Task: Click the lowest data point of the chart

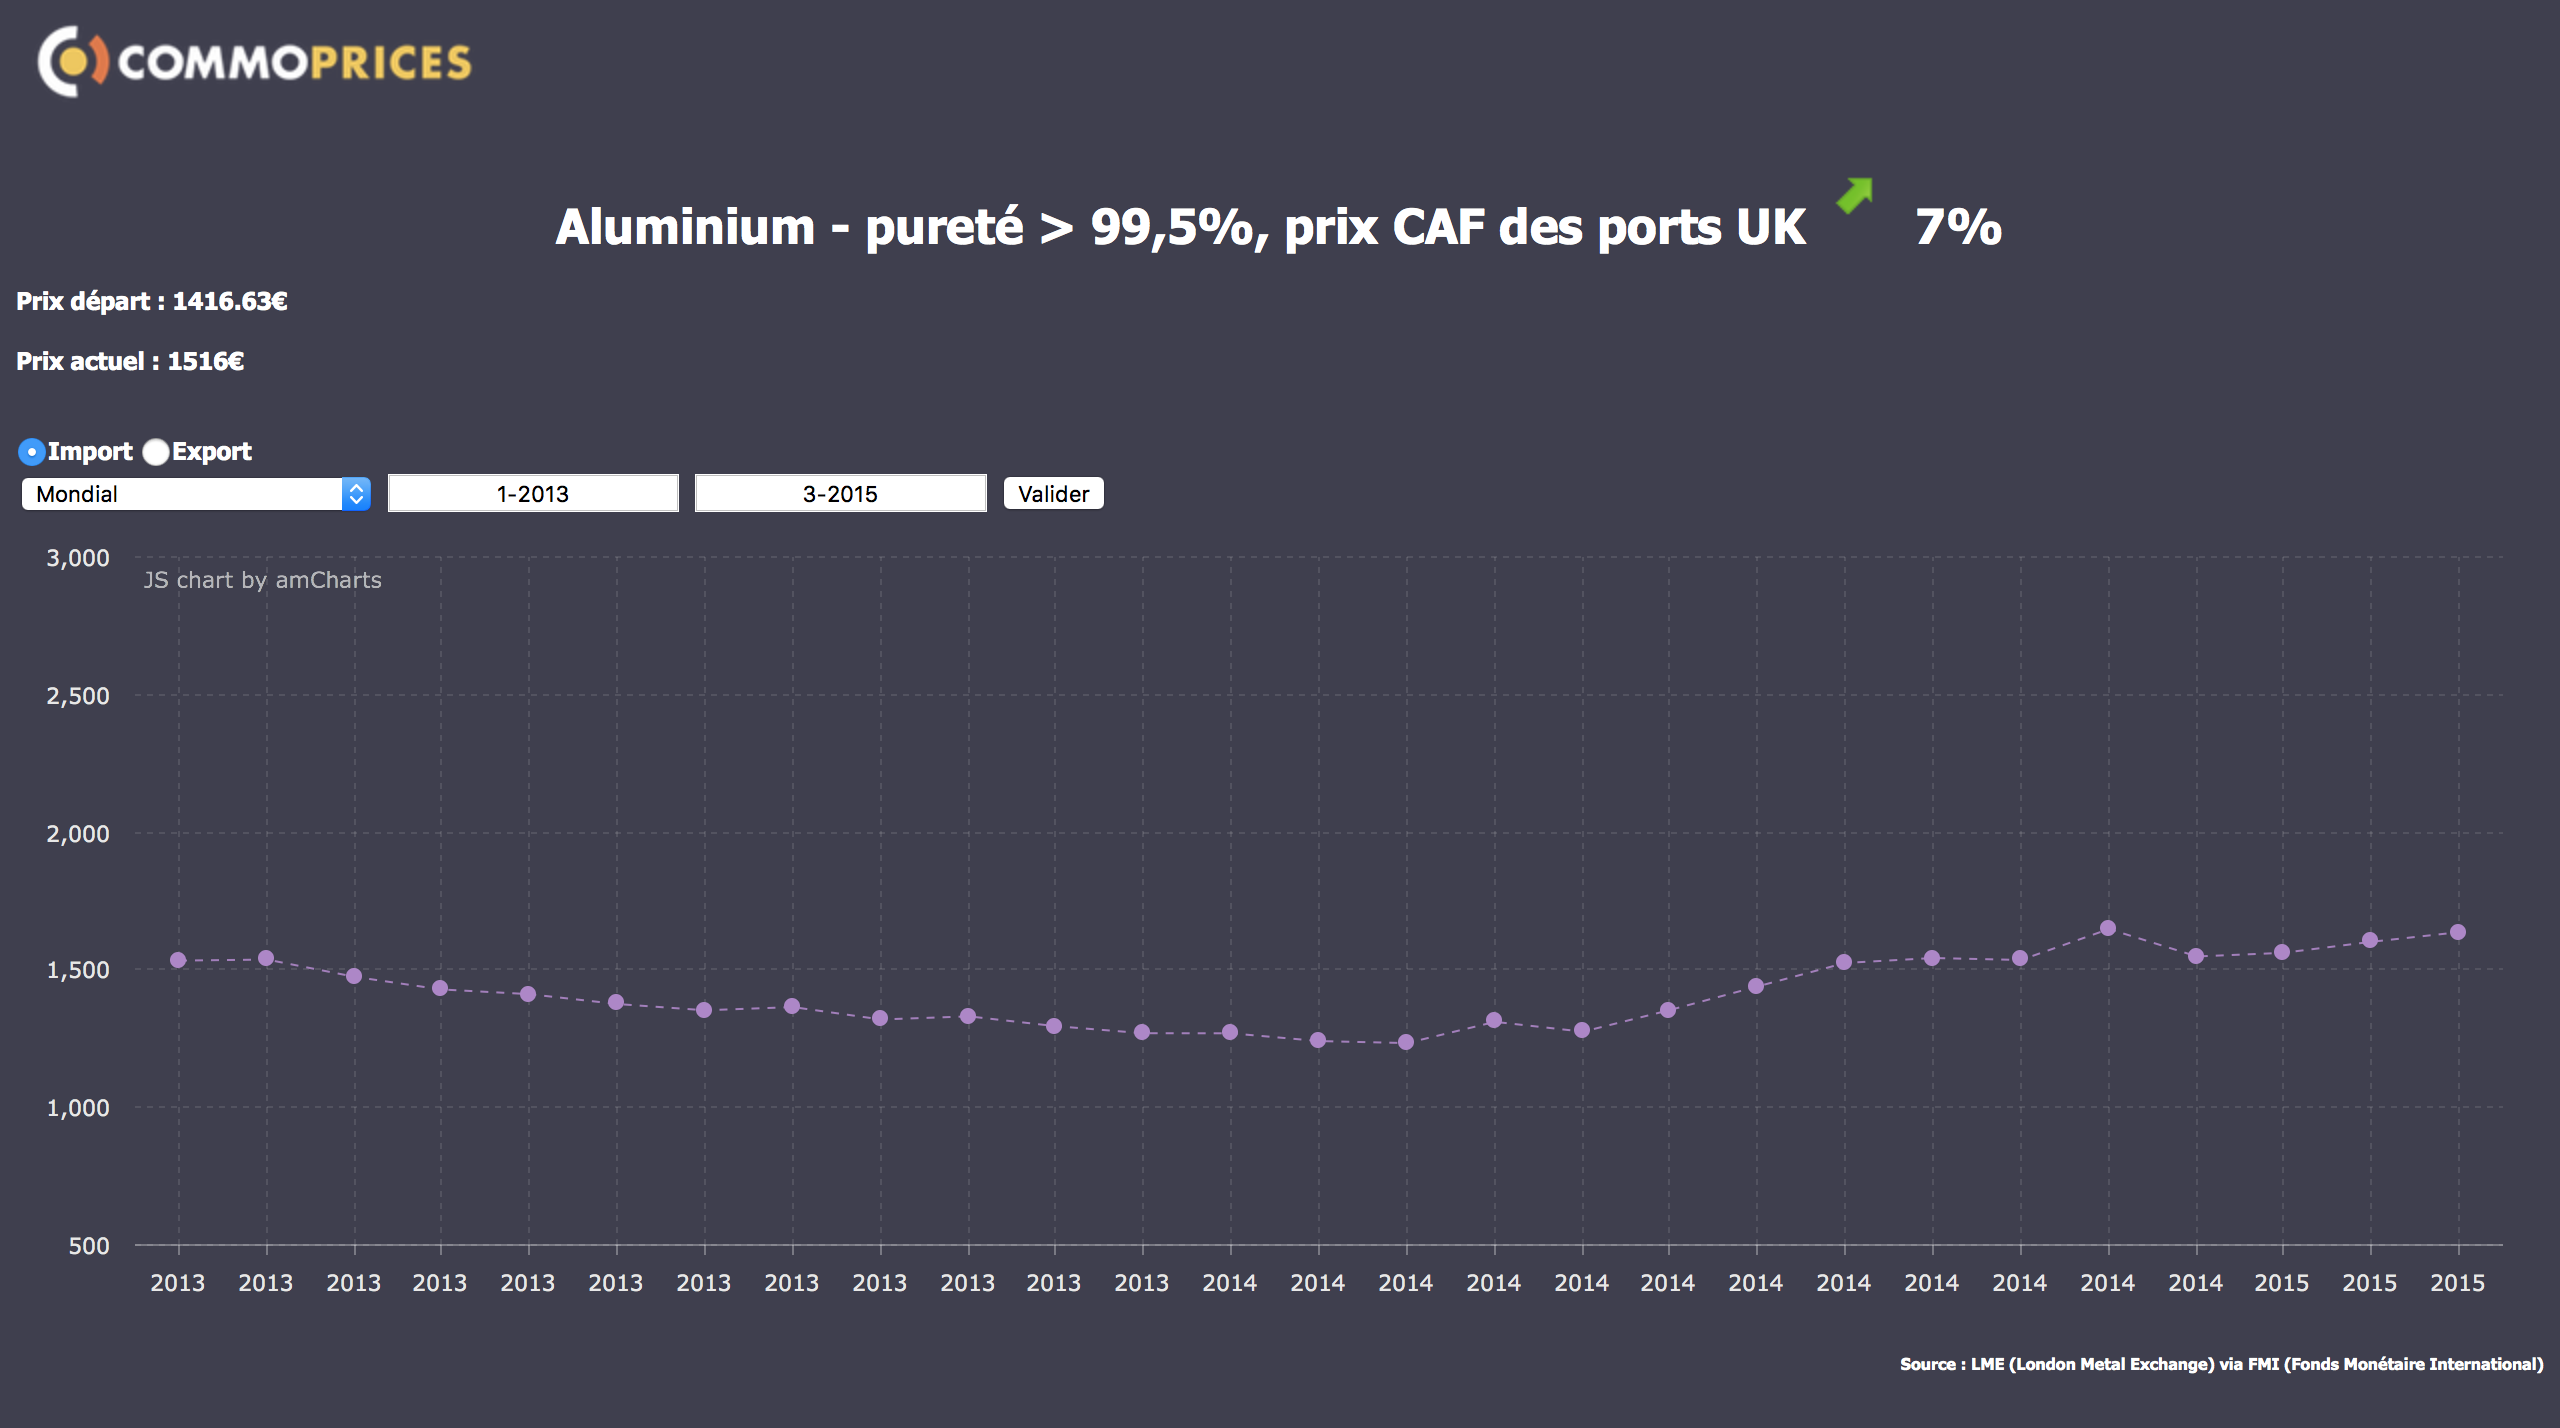Action: point(1405,1042)
